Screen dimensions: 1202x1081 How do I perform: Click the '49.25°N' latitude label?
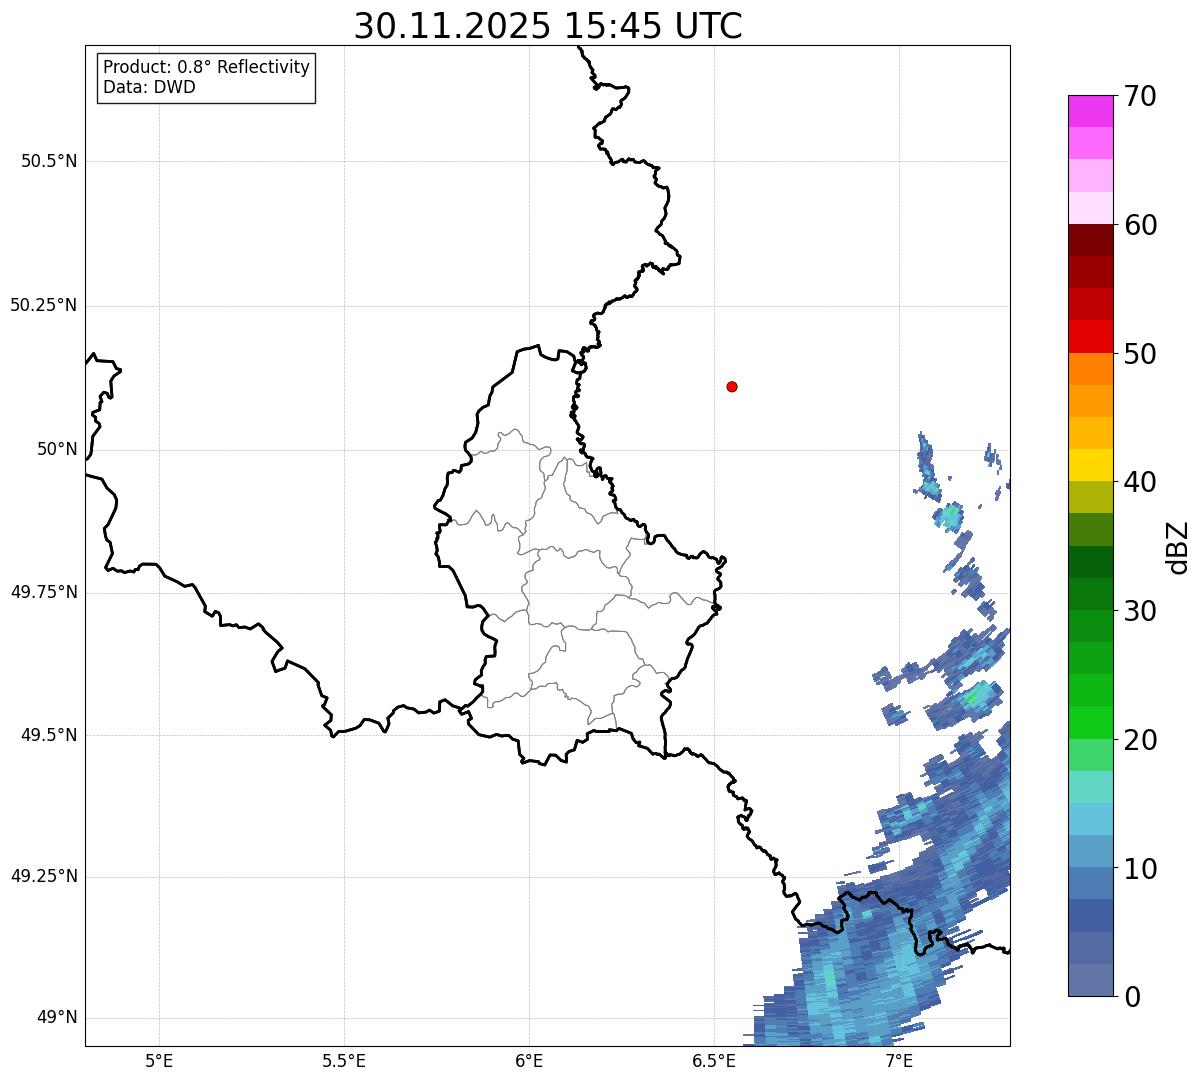tap(44, 877)
